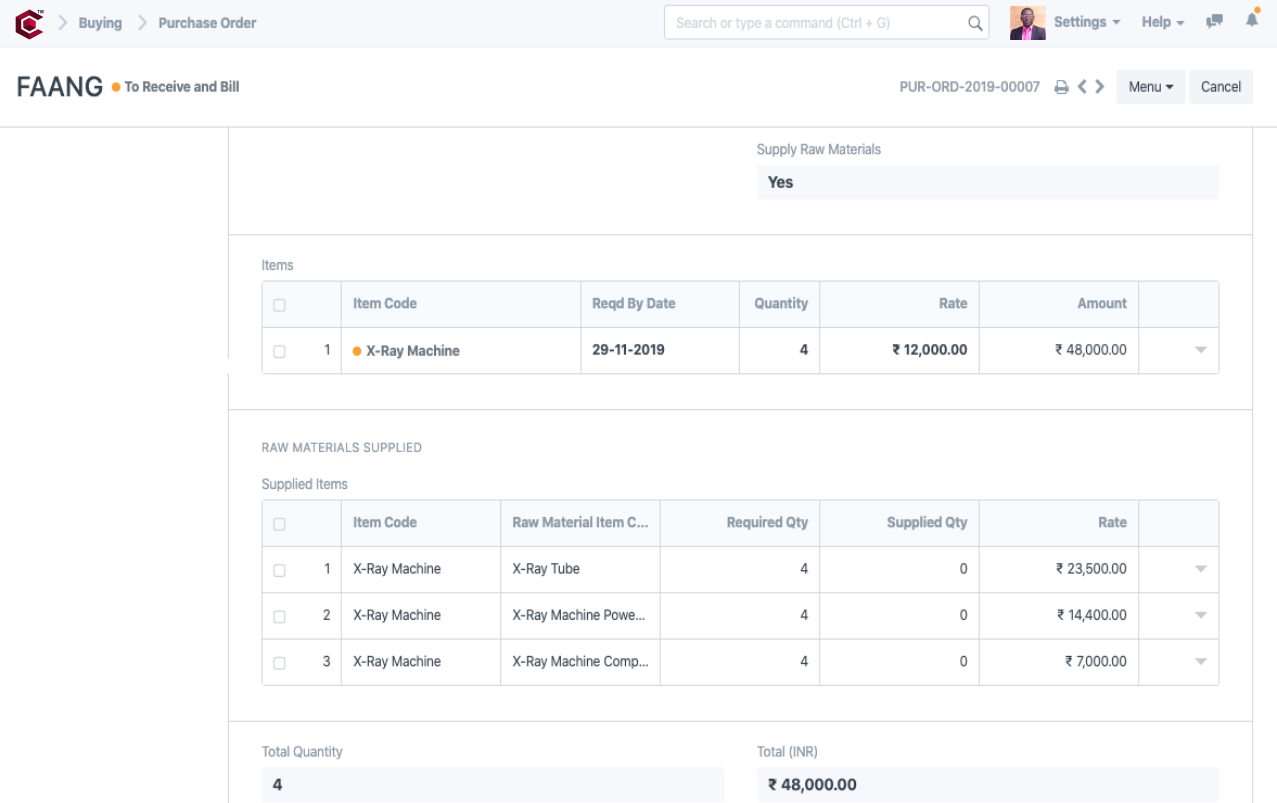This screenshot has width=1277, height=803.
Task: Open the Help dropdown menu
Action: tap(1162, 22)
